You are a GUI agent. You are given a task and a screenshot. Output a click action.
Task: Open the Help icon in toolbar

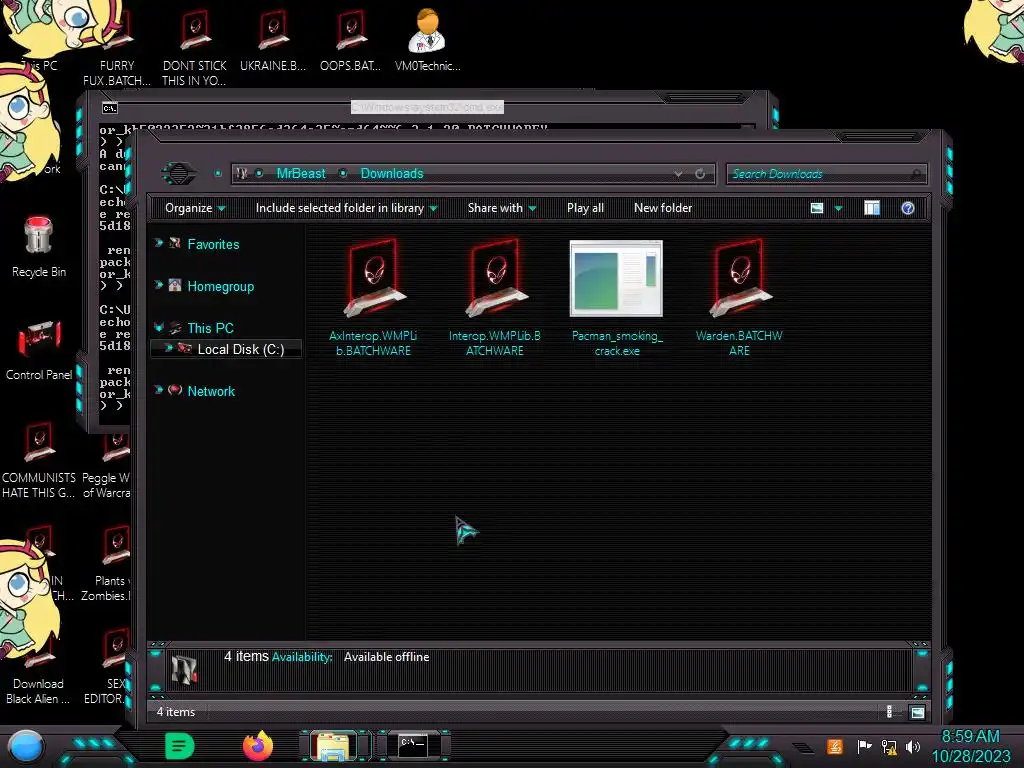(x=908, y=208)
